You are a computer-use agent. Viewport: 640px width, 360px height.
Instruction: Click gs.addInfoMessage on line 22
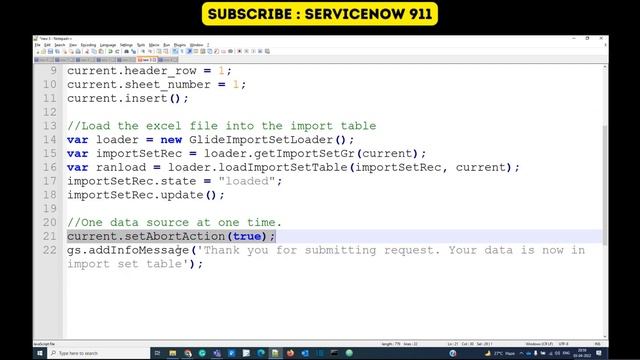[128, 250]
